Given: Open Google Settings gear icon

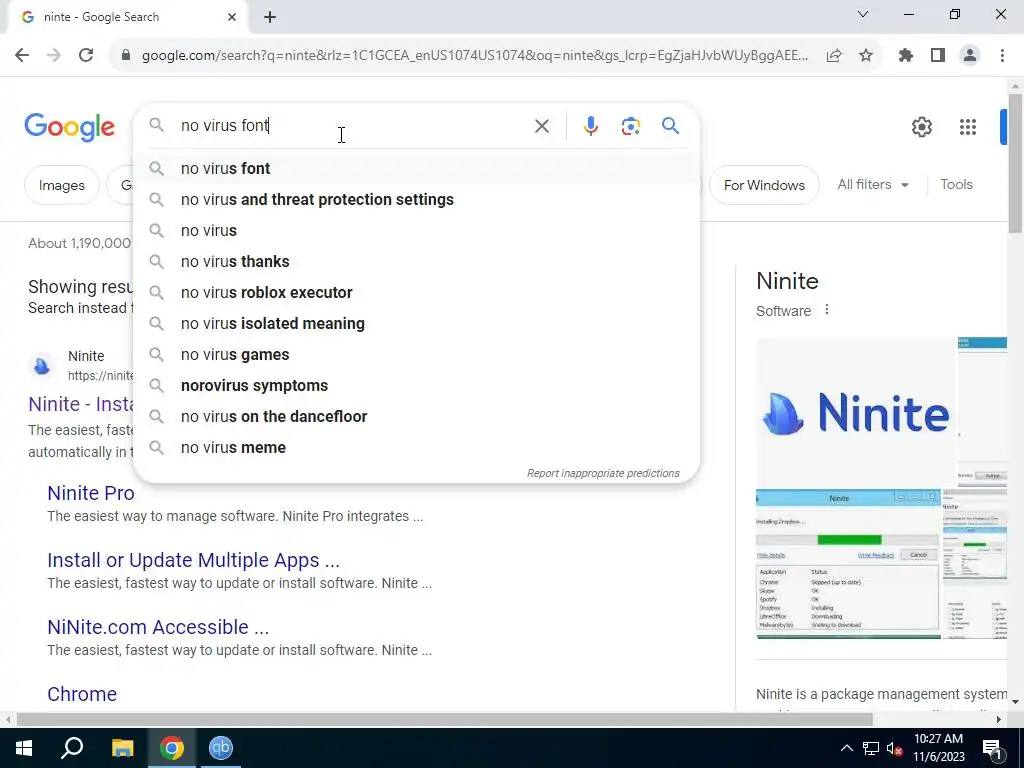Looking at the screenshot, I should (x=921, y=127).
